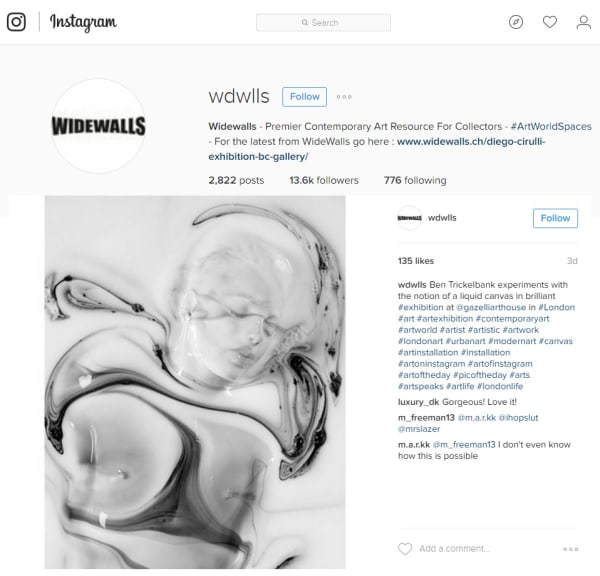
Task: Like the post with heart icon
Action: coord(405,548)
